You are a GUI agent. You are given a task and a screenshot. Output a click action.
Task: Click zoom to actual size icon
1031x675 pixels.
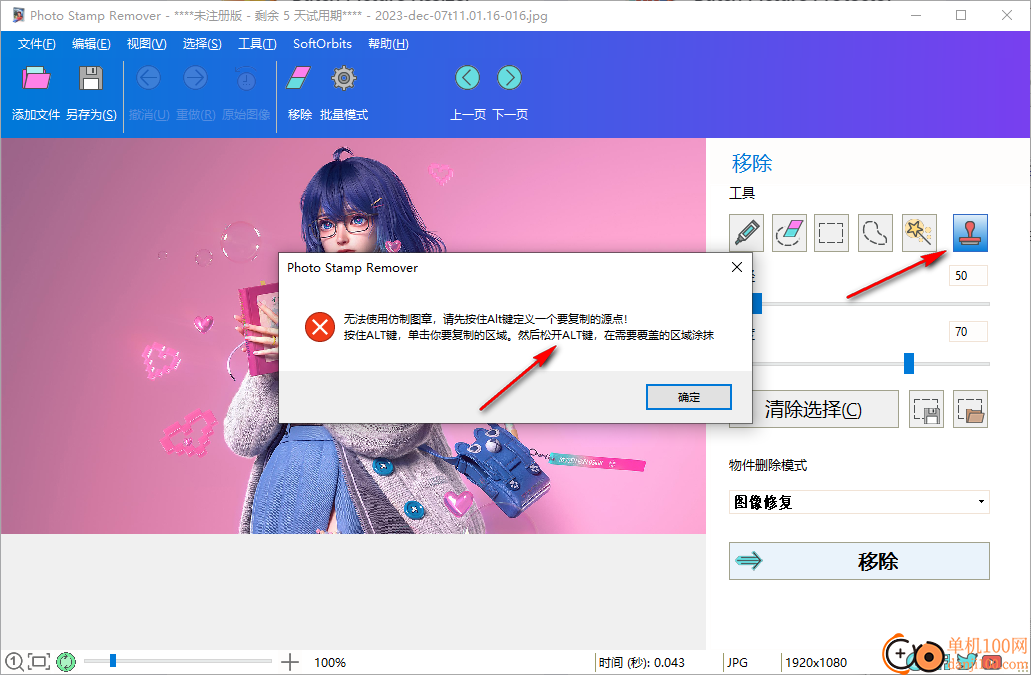[14, 662]
